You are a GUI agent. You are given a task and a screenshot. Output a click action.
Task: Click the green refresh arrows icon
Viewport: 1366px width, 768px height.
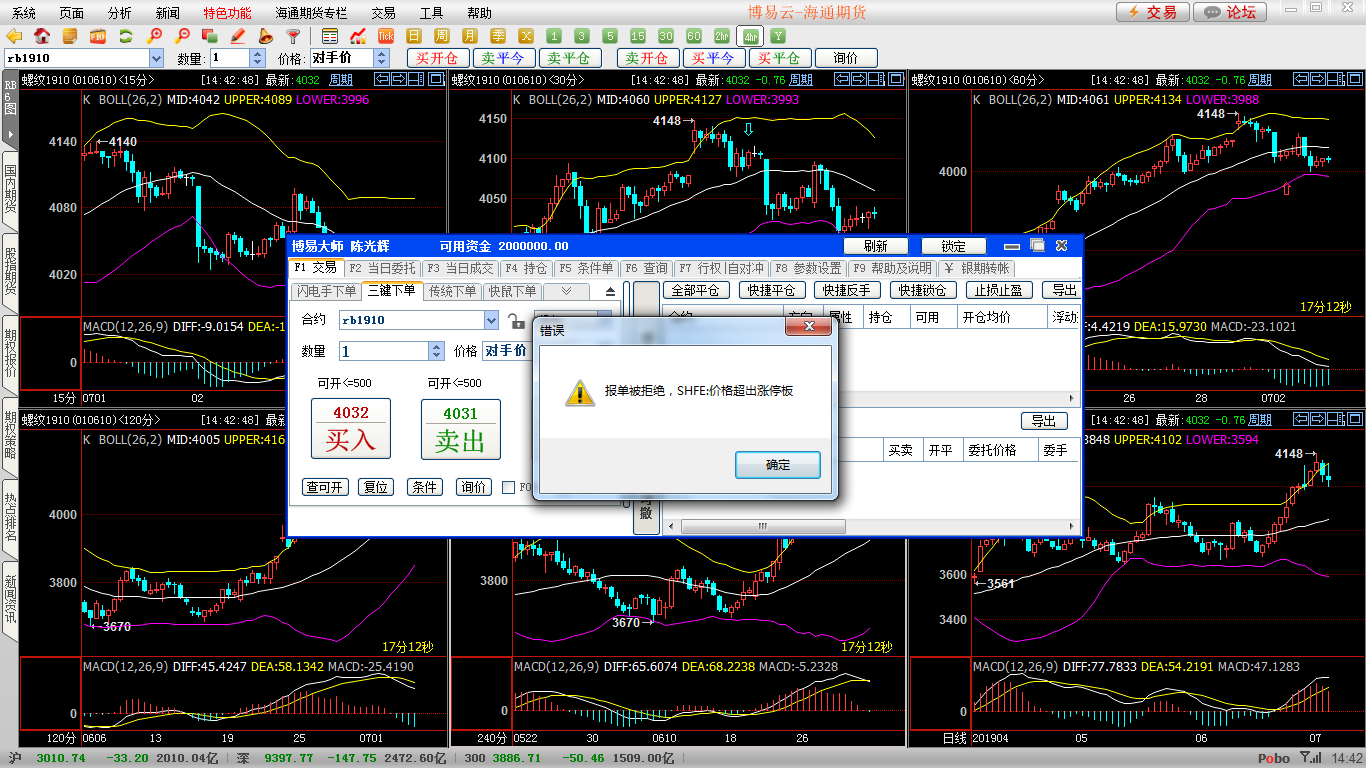126,36
